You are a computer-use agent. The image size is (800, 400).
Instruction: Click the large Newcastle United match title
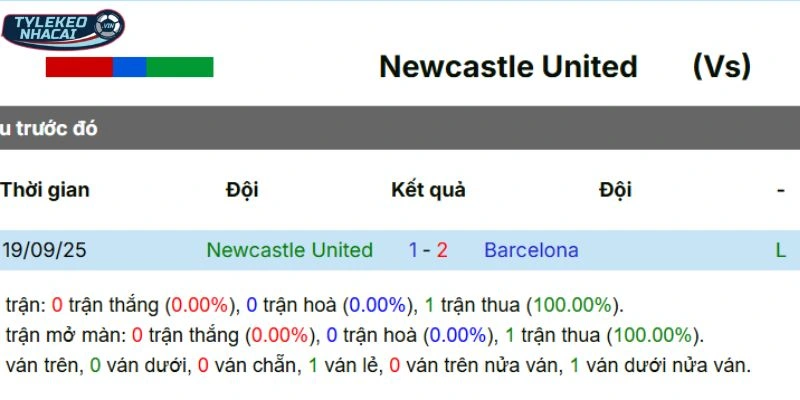click(508, 66)
